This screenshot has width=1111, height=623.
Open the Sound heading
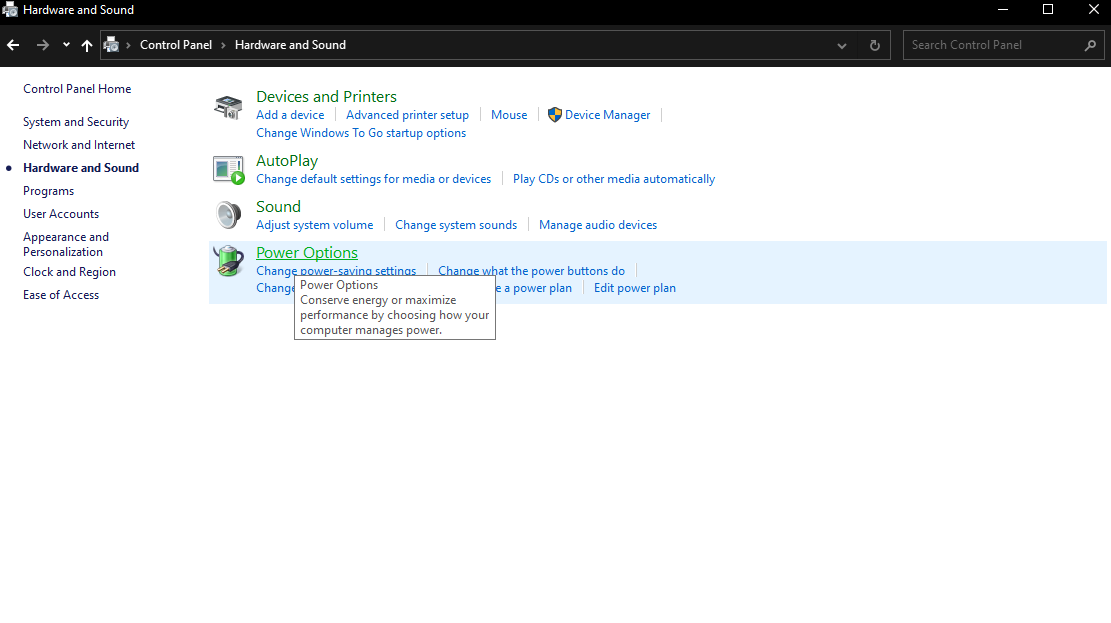coord(278,207)
